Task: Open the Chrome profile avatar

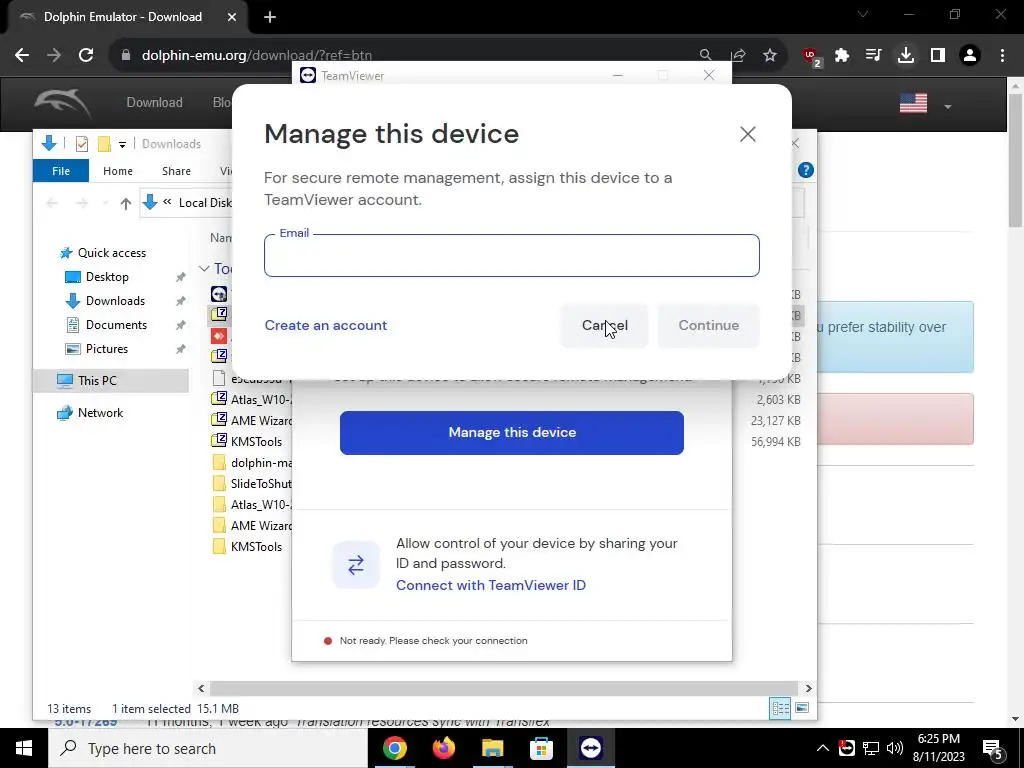Action: (970, 56)
